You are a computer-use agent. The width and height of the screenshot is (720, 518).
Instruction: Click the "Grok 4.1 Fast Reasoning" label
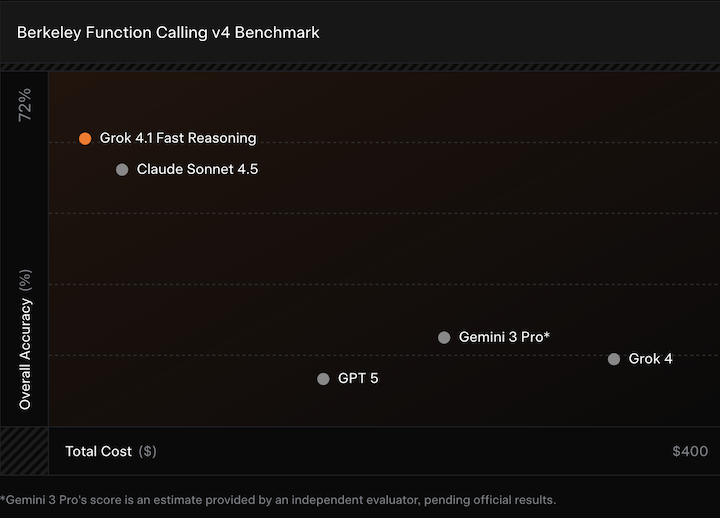pos(178,139)
